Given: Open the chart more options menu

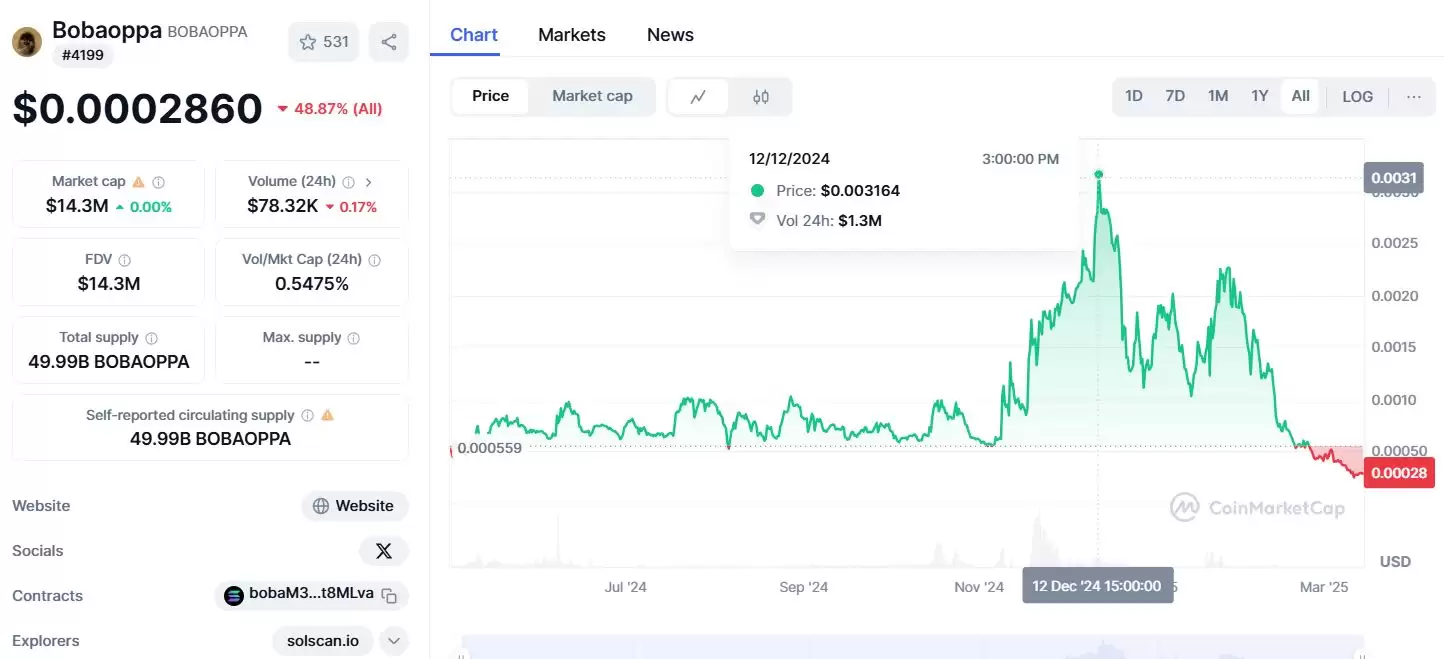Looking at the screenshot, I should [1413, 97].
